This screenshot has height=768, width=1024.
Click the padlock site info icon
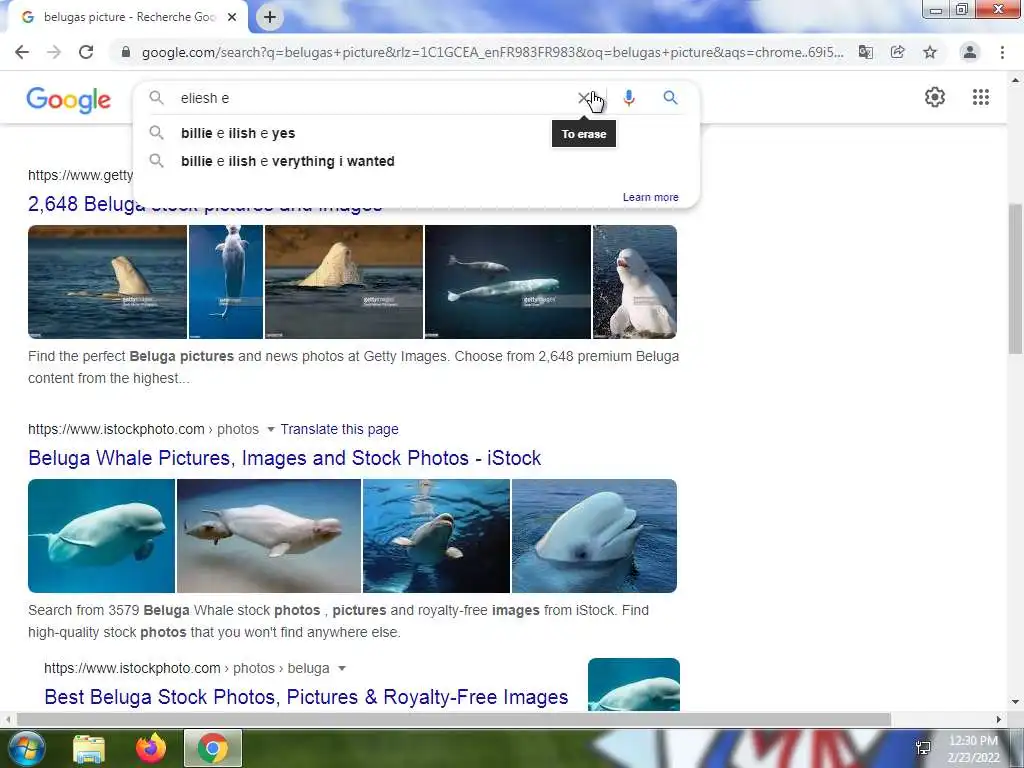click(126, 52)
